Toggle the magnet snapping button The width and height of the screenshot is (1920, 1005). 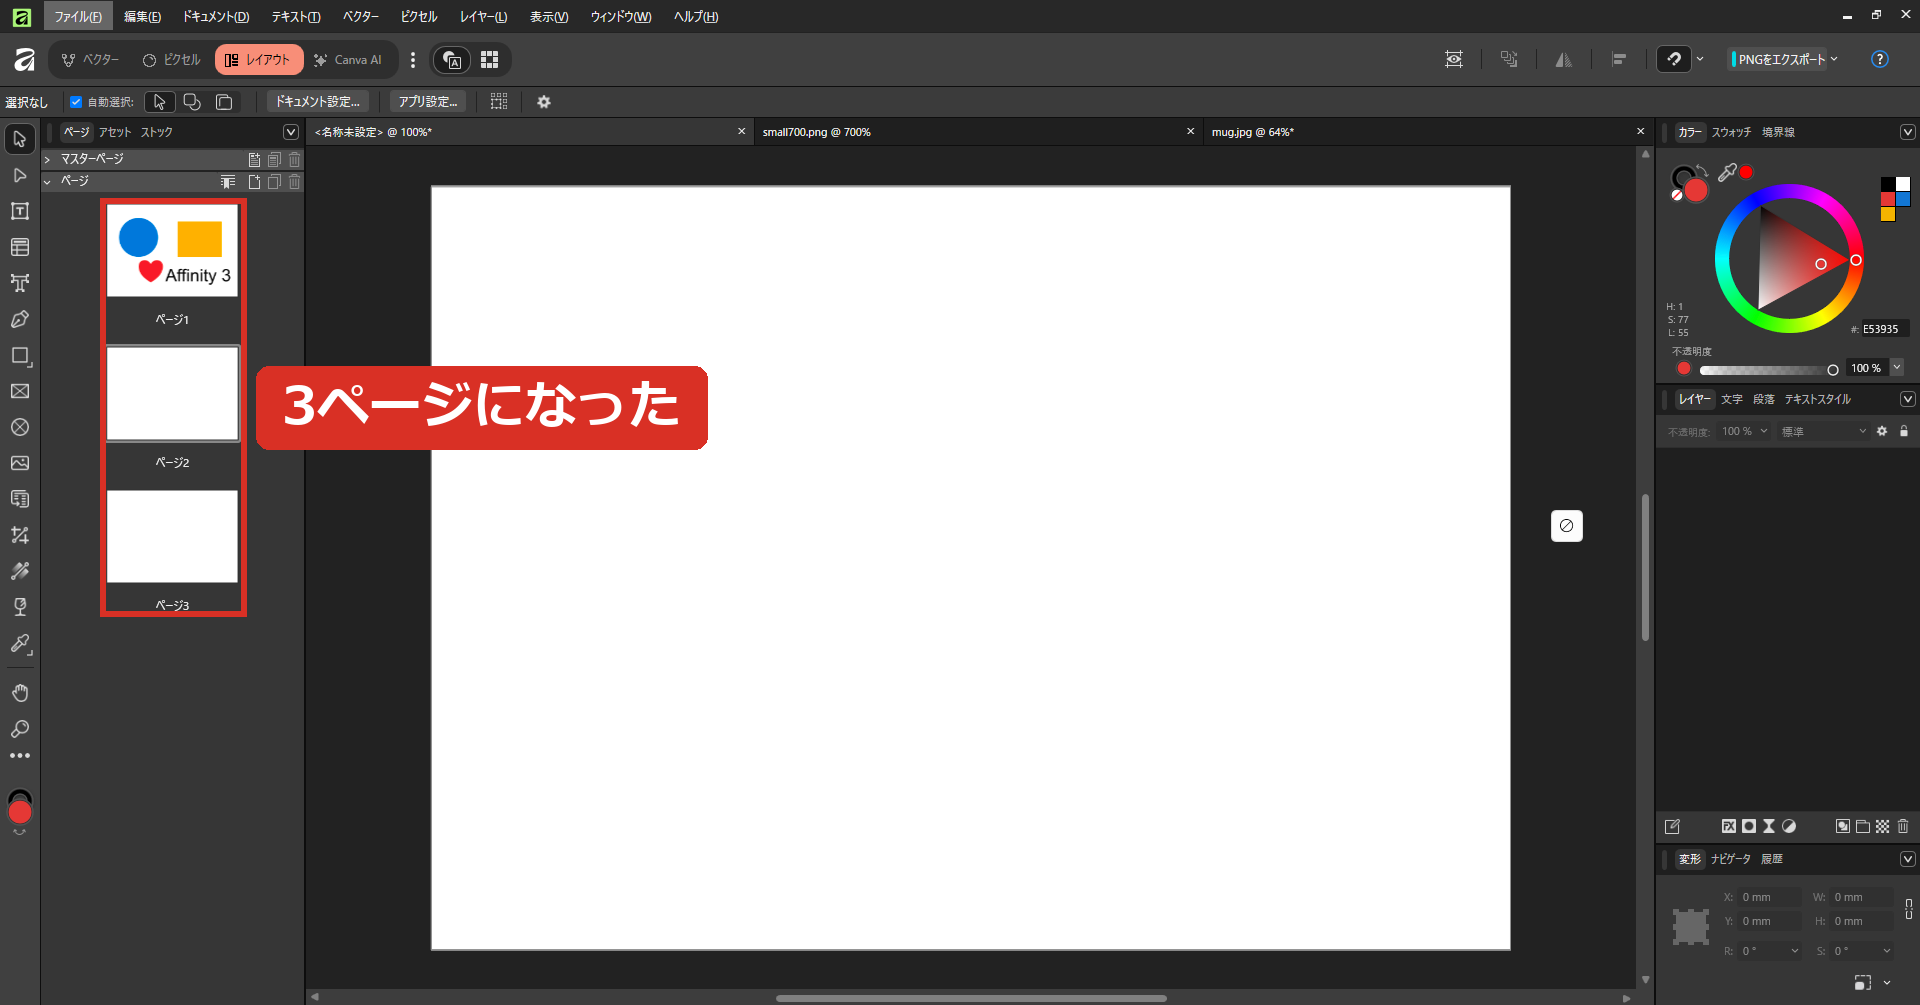click(1675, 59)
